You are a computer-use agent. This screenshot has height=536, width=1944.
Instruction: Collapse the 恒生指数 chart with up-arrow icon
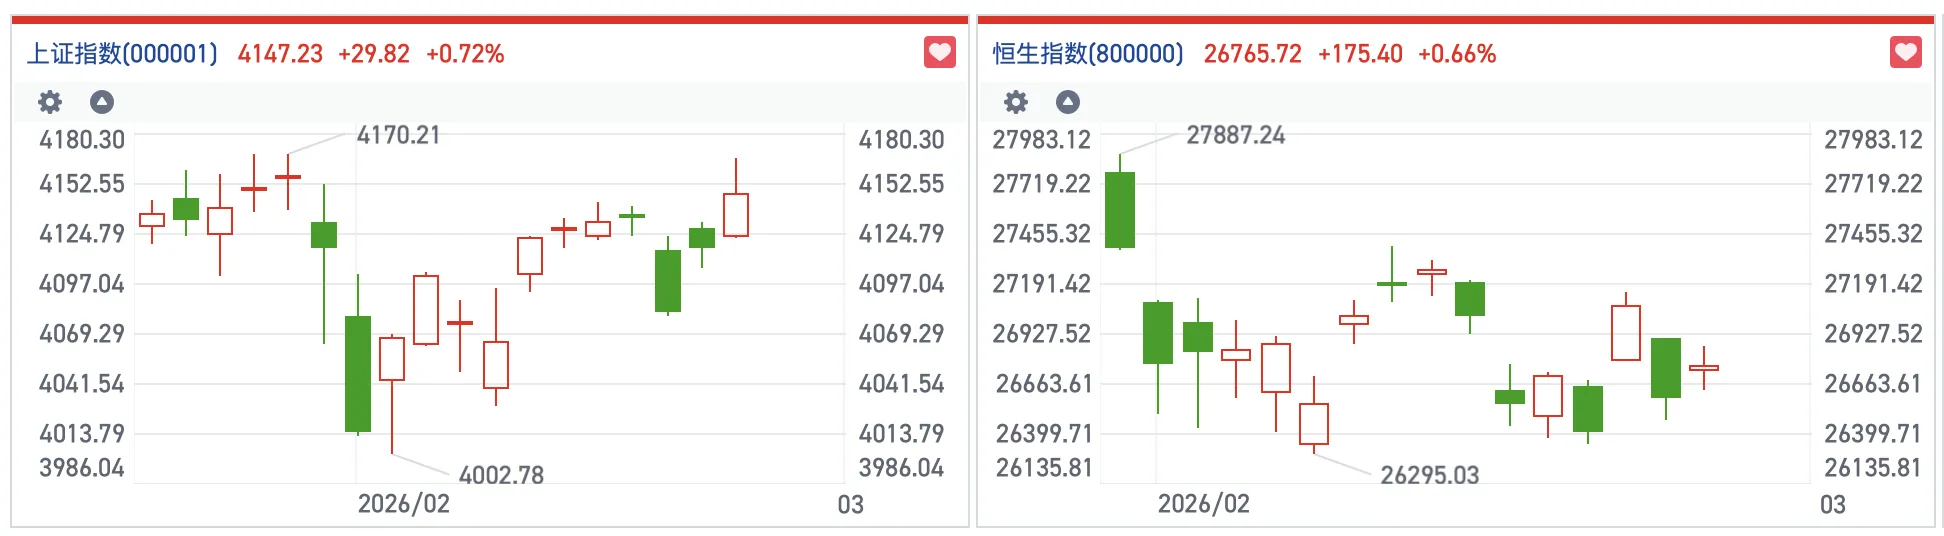point(1068,102)
